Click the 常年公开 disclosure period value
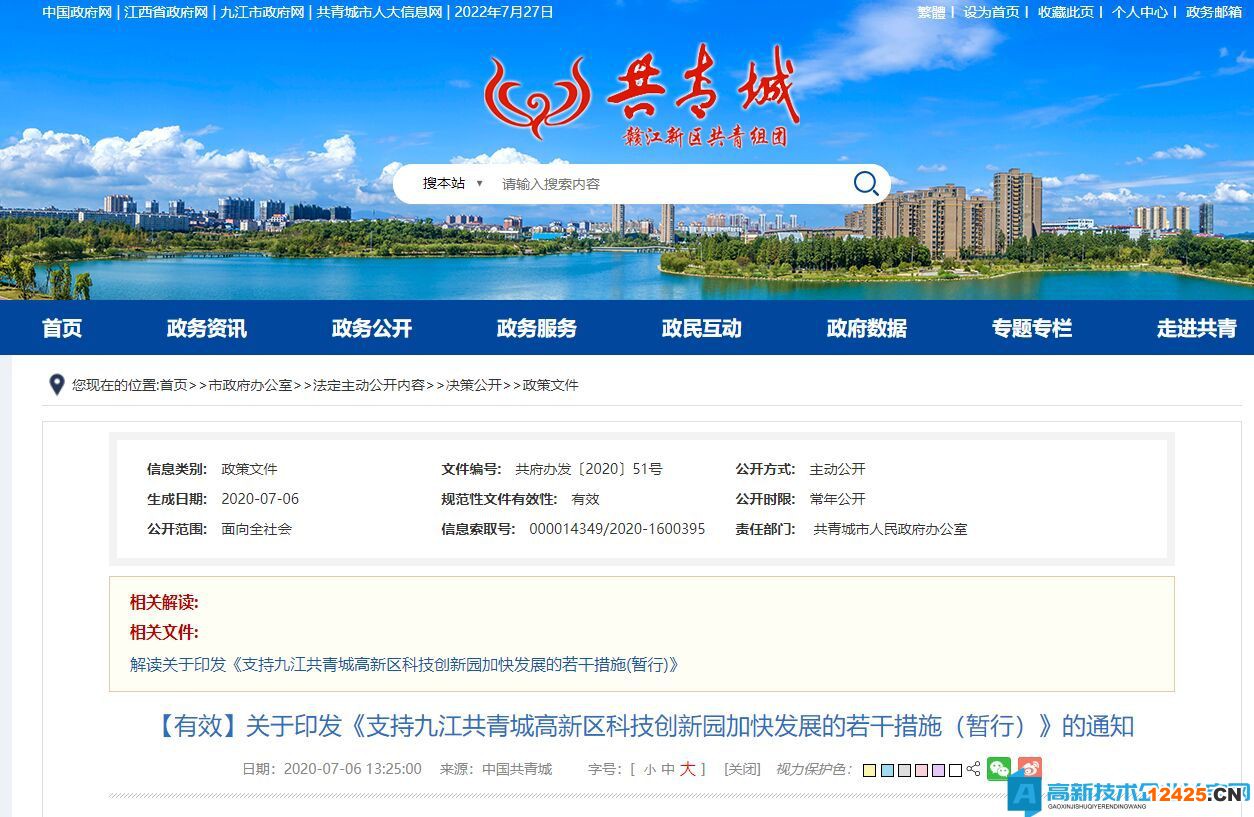The image size is (1254, 817). (838, 499)
